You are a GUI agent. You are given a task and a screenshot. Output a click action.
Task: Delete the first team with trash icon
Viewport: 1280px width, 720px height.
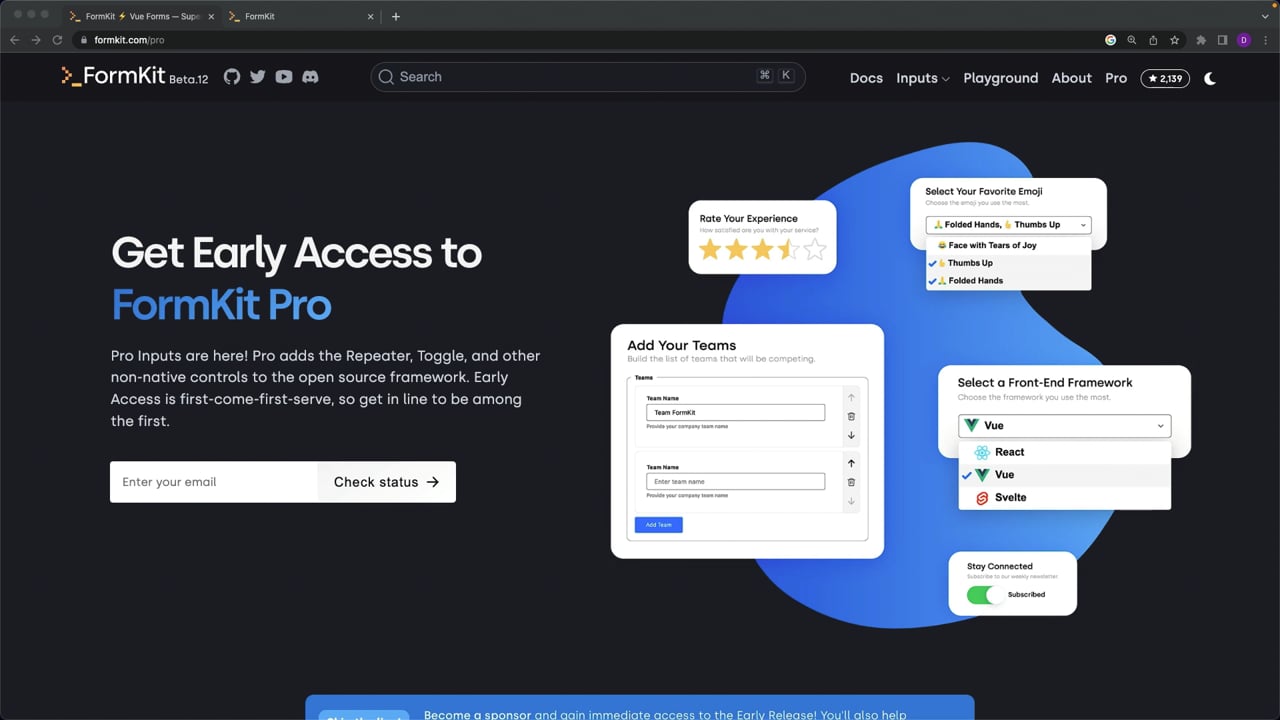click(851, 416)
